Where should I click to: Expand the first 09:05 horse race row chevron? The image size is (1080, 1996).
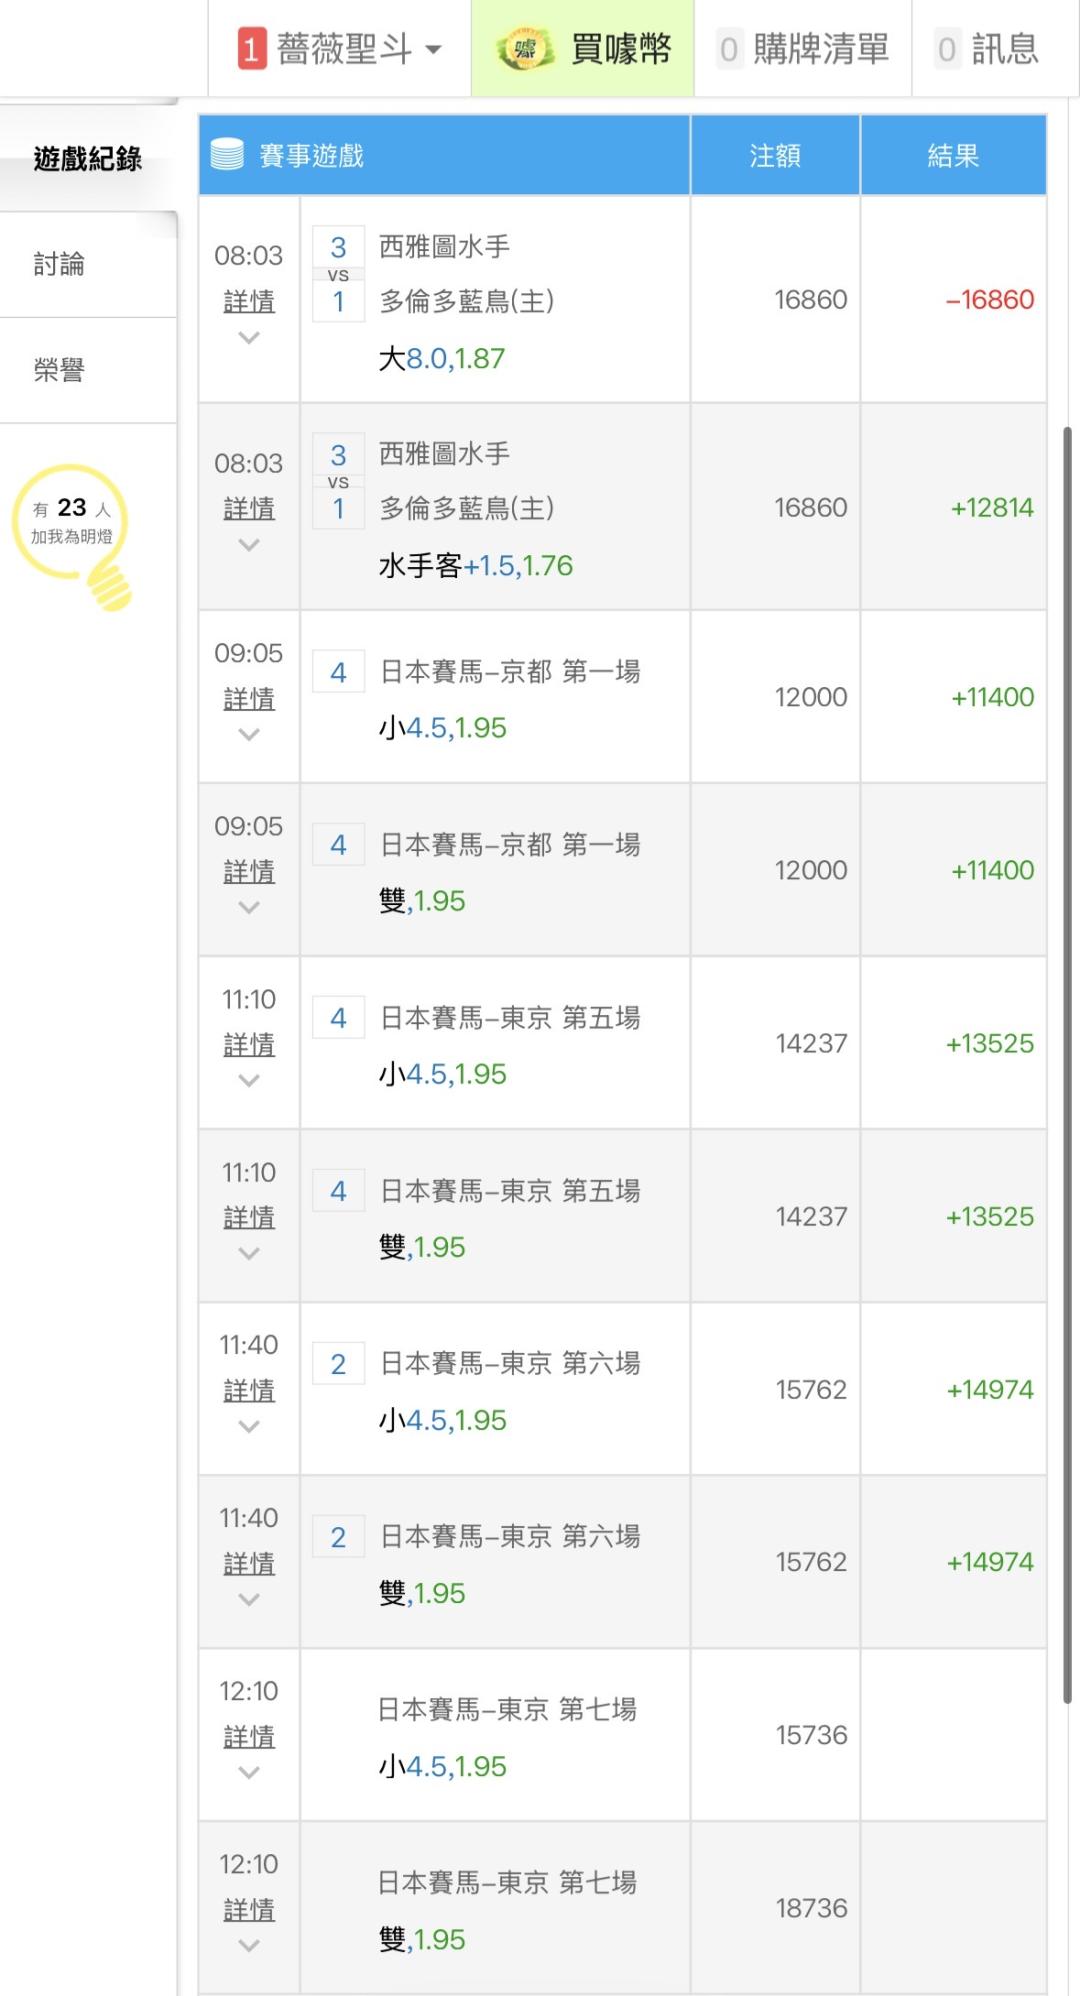pyautogui.click(x=249, y=734)
